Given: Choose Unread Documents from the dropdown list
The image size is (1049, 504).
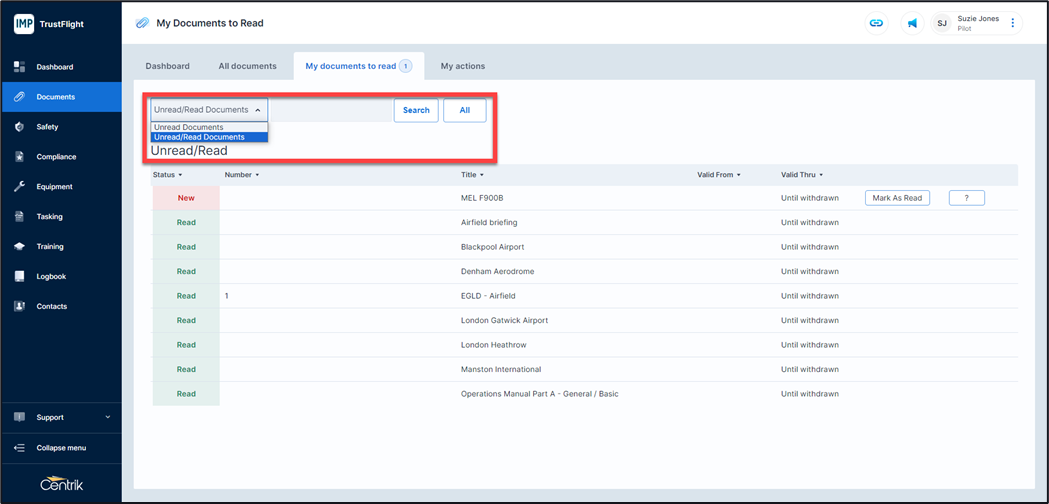Looking at the screenshot, I should [x=189, y=127].
